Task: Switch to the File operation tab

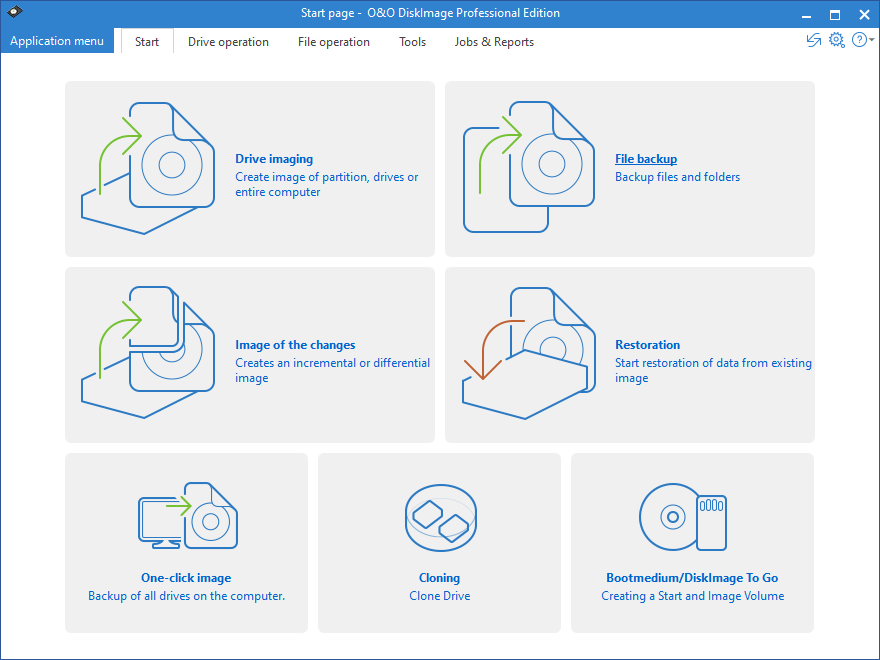Action: 333,41
